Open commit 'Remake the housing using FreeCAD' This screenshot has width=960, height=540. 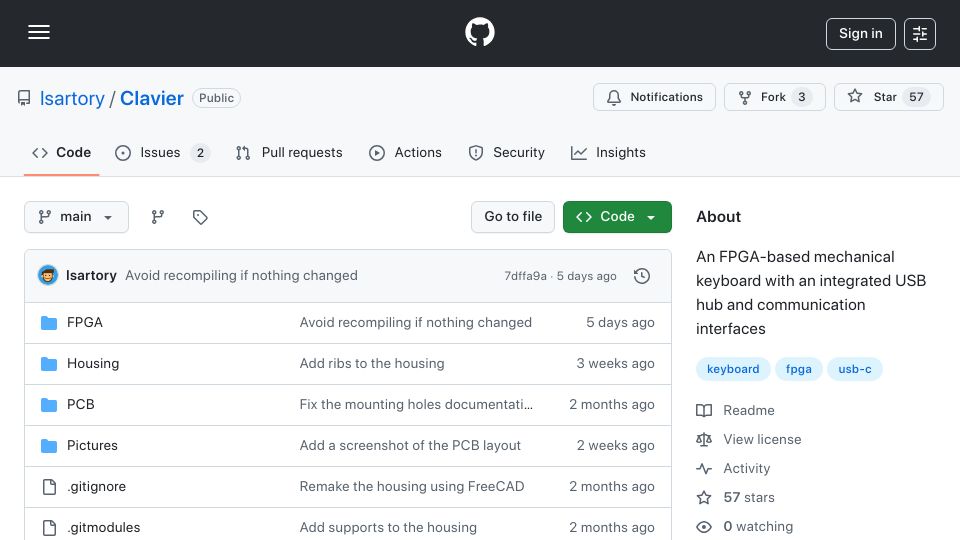(x=412, y=487)
